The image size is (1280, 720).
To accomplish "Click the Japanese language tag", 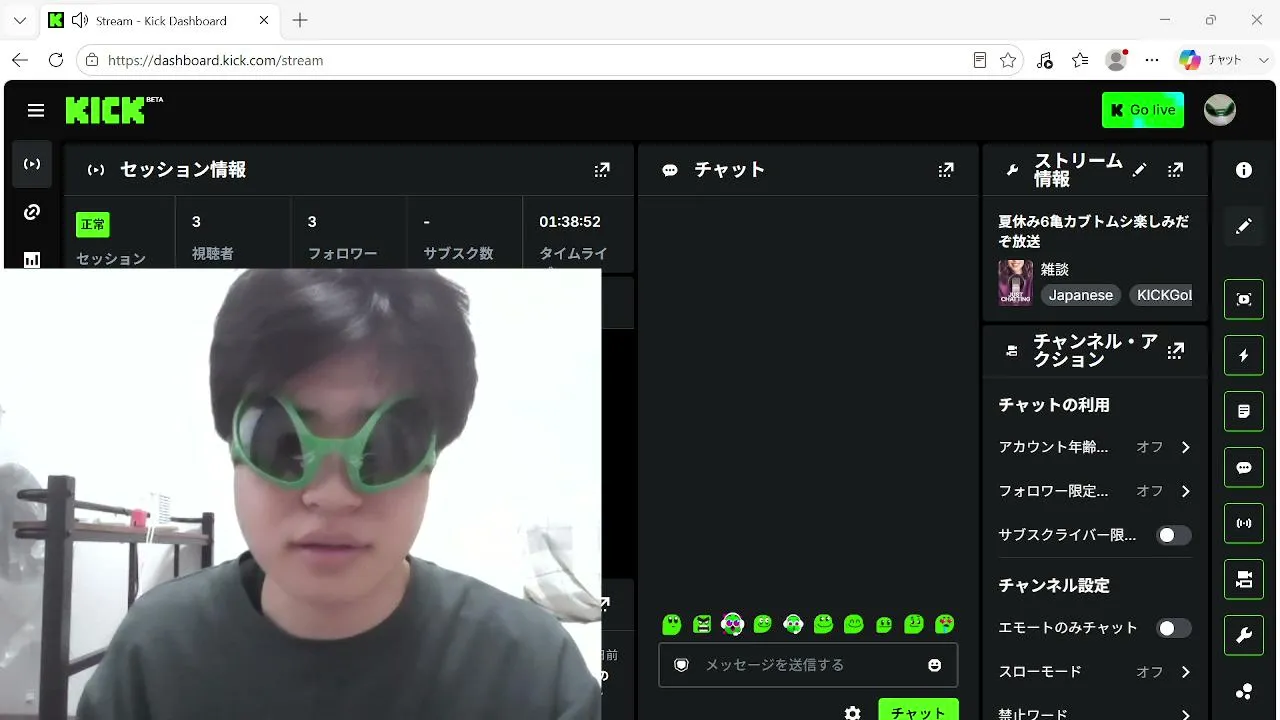I will (x=1081, y=295).
